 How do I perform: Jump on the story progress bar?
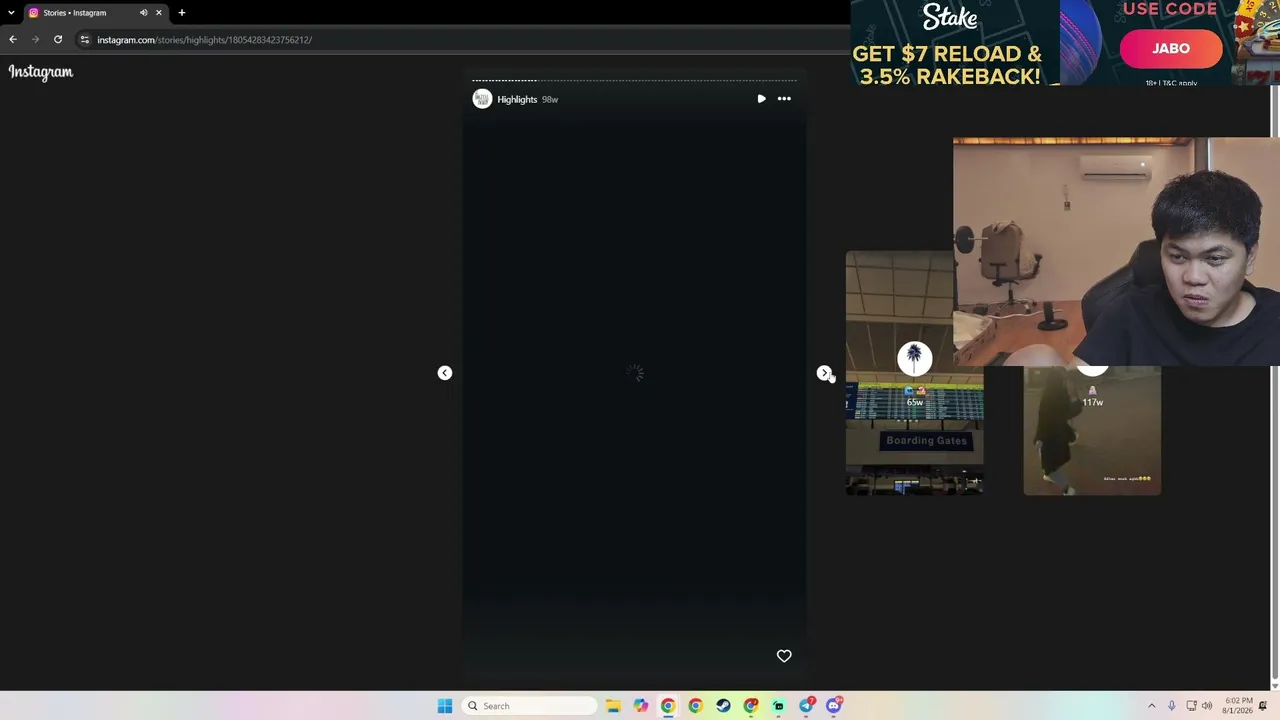click(x=634, y=80)
